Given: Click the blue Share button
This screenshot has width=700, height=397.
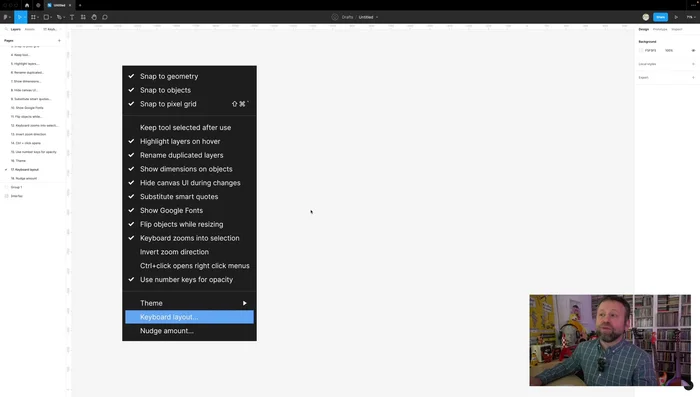Looking at the screenshot, I should click(660, 17).
